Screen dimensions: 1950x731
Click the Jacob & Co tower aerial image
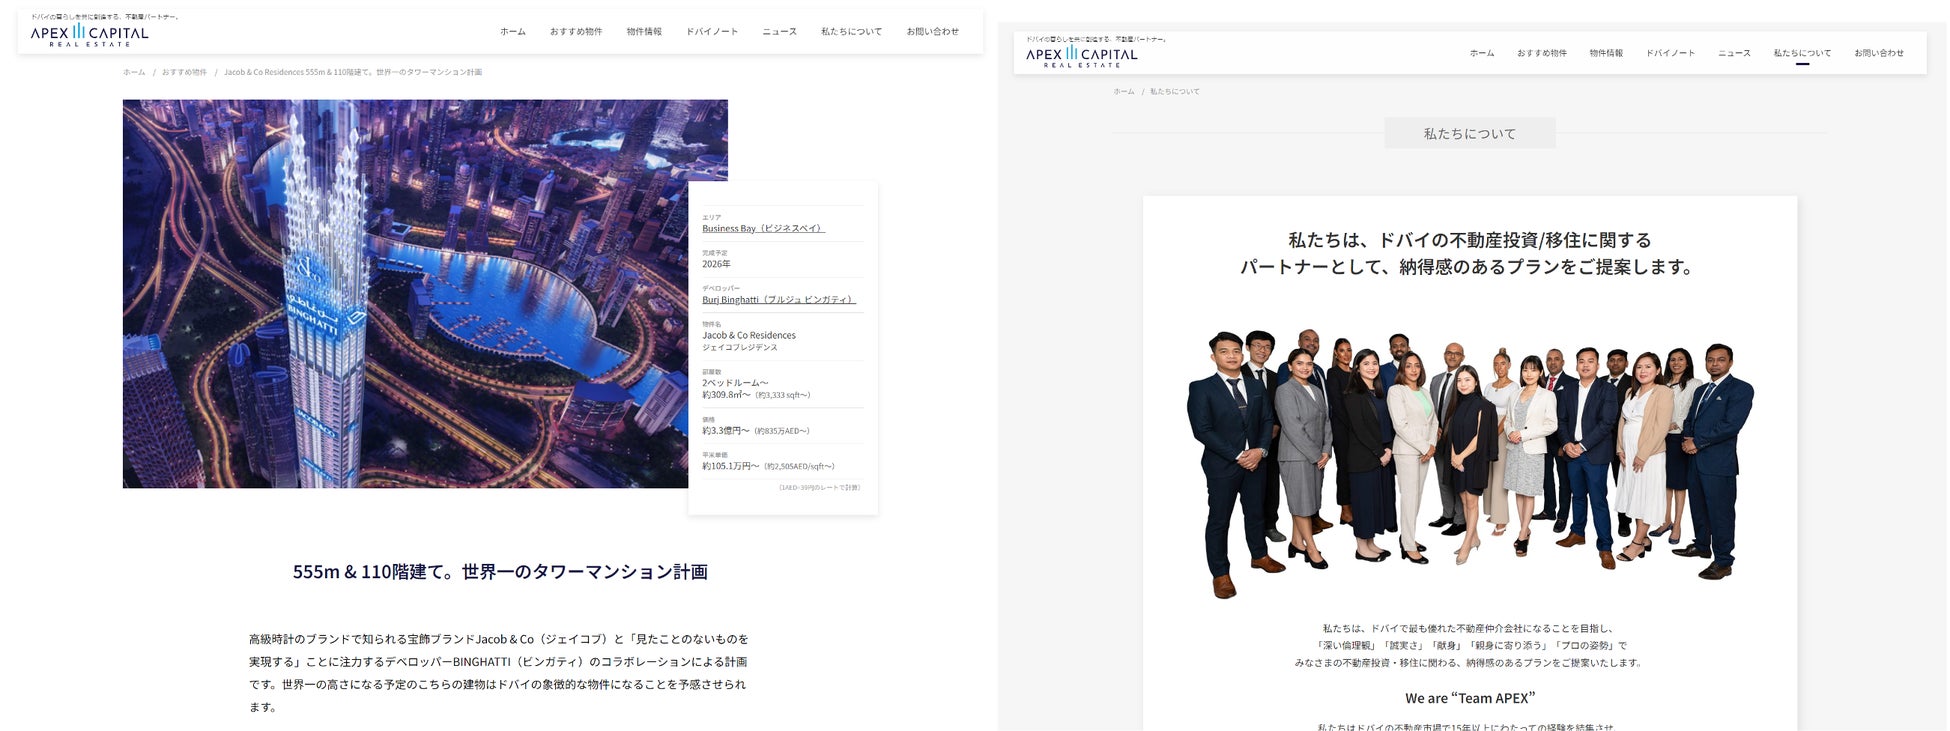click(425, 293)
